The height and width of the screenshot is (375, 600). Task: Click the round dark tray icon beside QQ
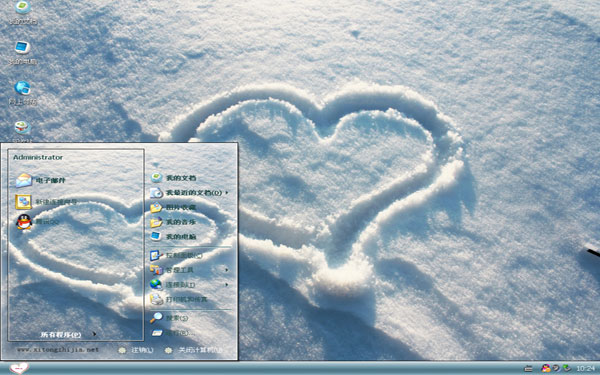556,368
